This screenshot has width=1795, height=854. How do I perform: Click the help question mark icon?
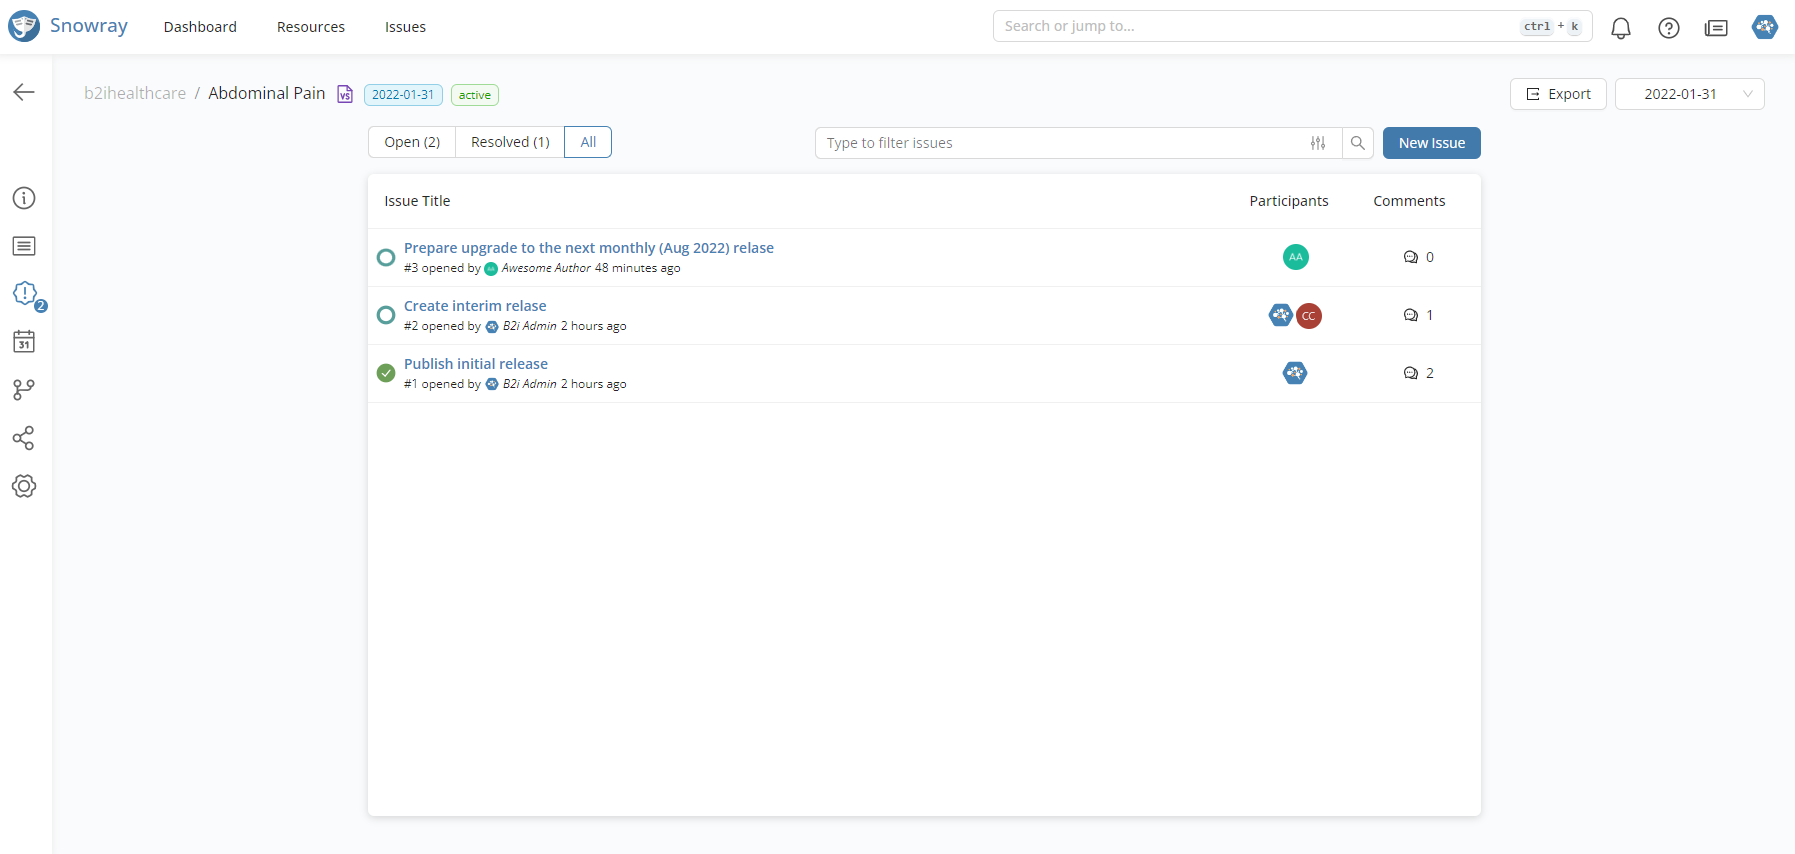coord(1668,28)
